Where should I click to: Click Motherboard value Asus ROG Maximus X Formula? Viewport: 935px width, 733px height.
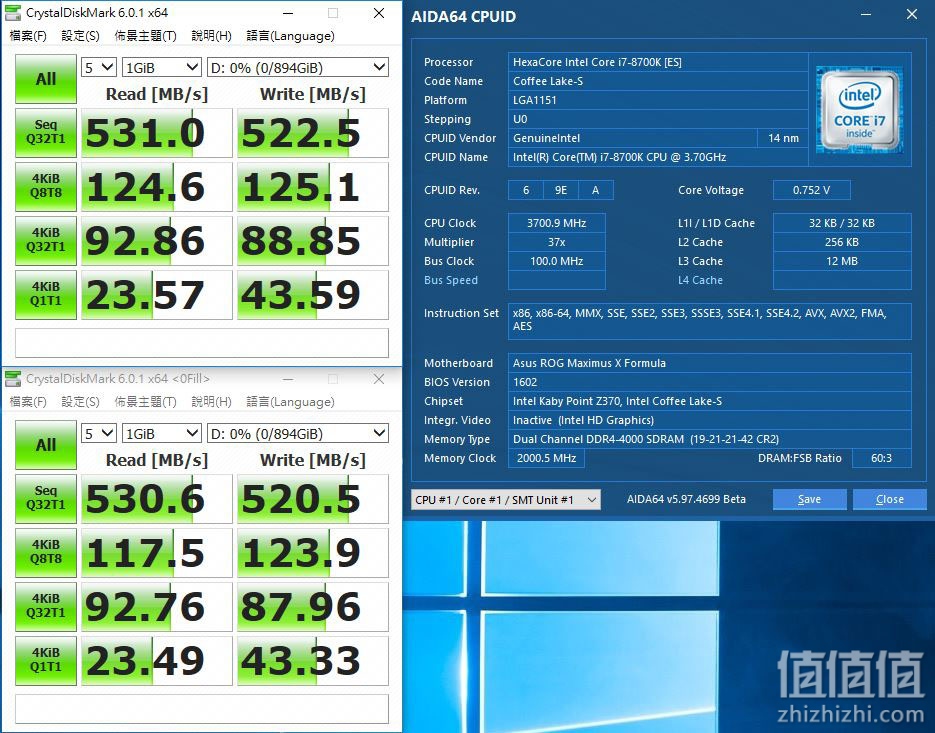710,363
